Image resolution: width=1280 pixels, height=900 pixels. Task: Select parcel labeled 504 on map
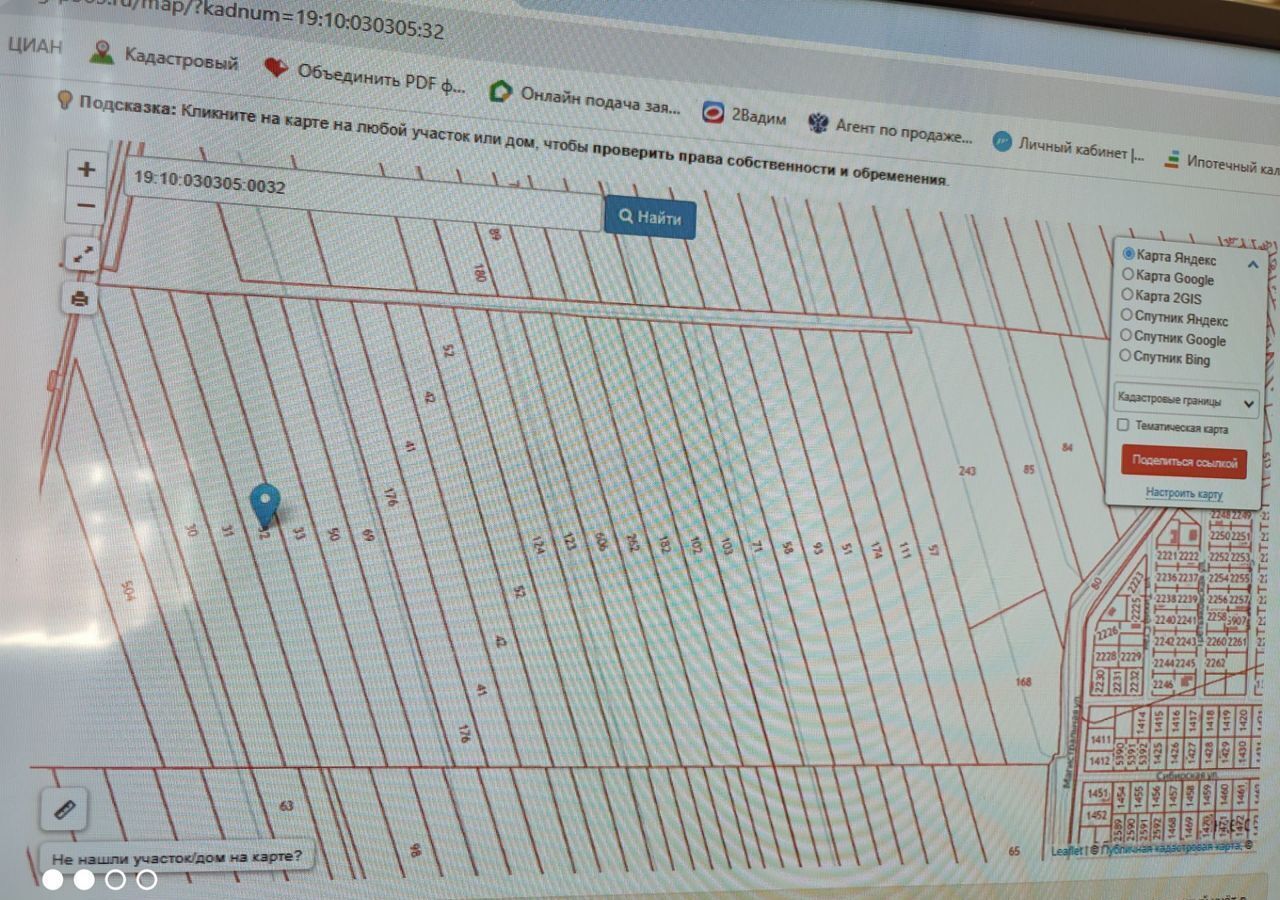pyautogui.click(x=127, y=590)
